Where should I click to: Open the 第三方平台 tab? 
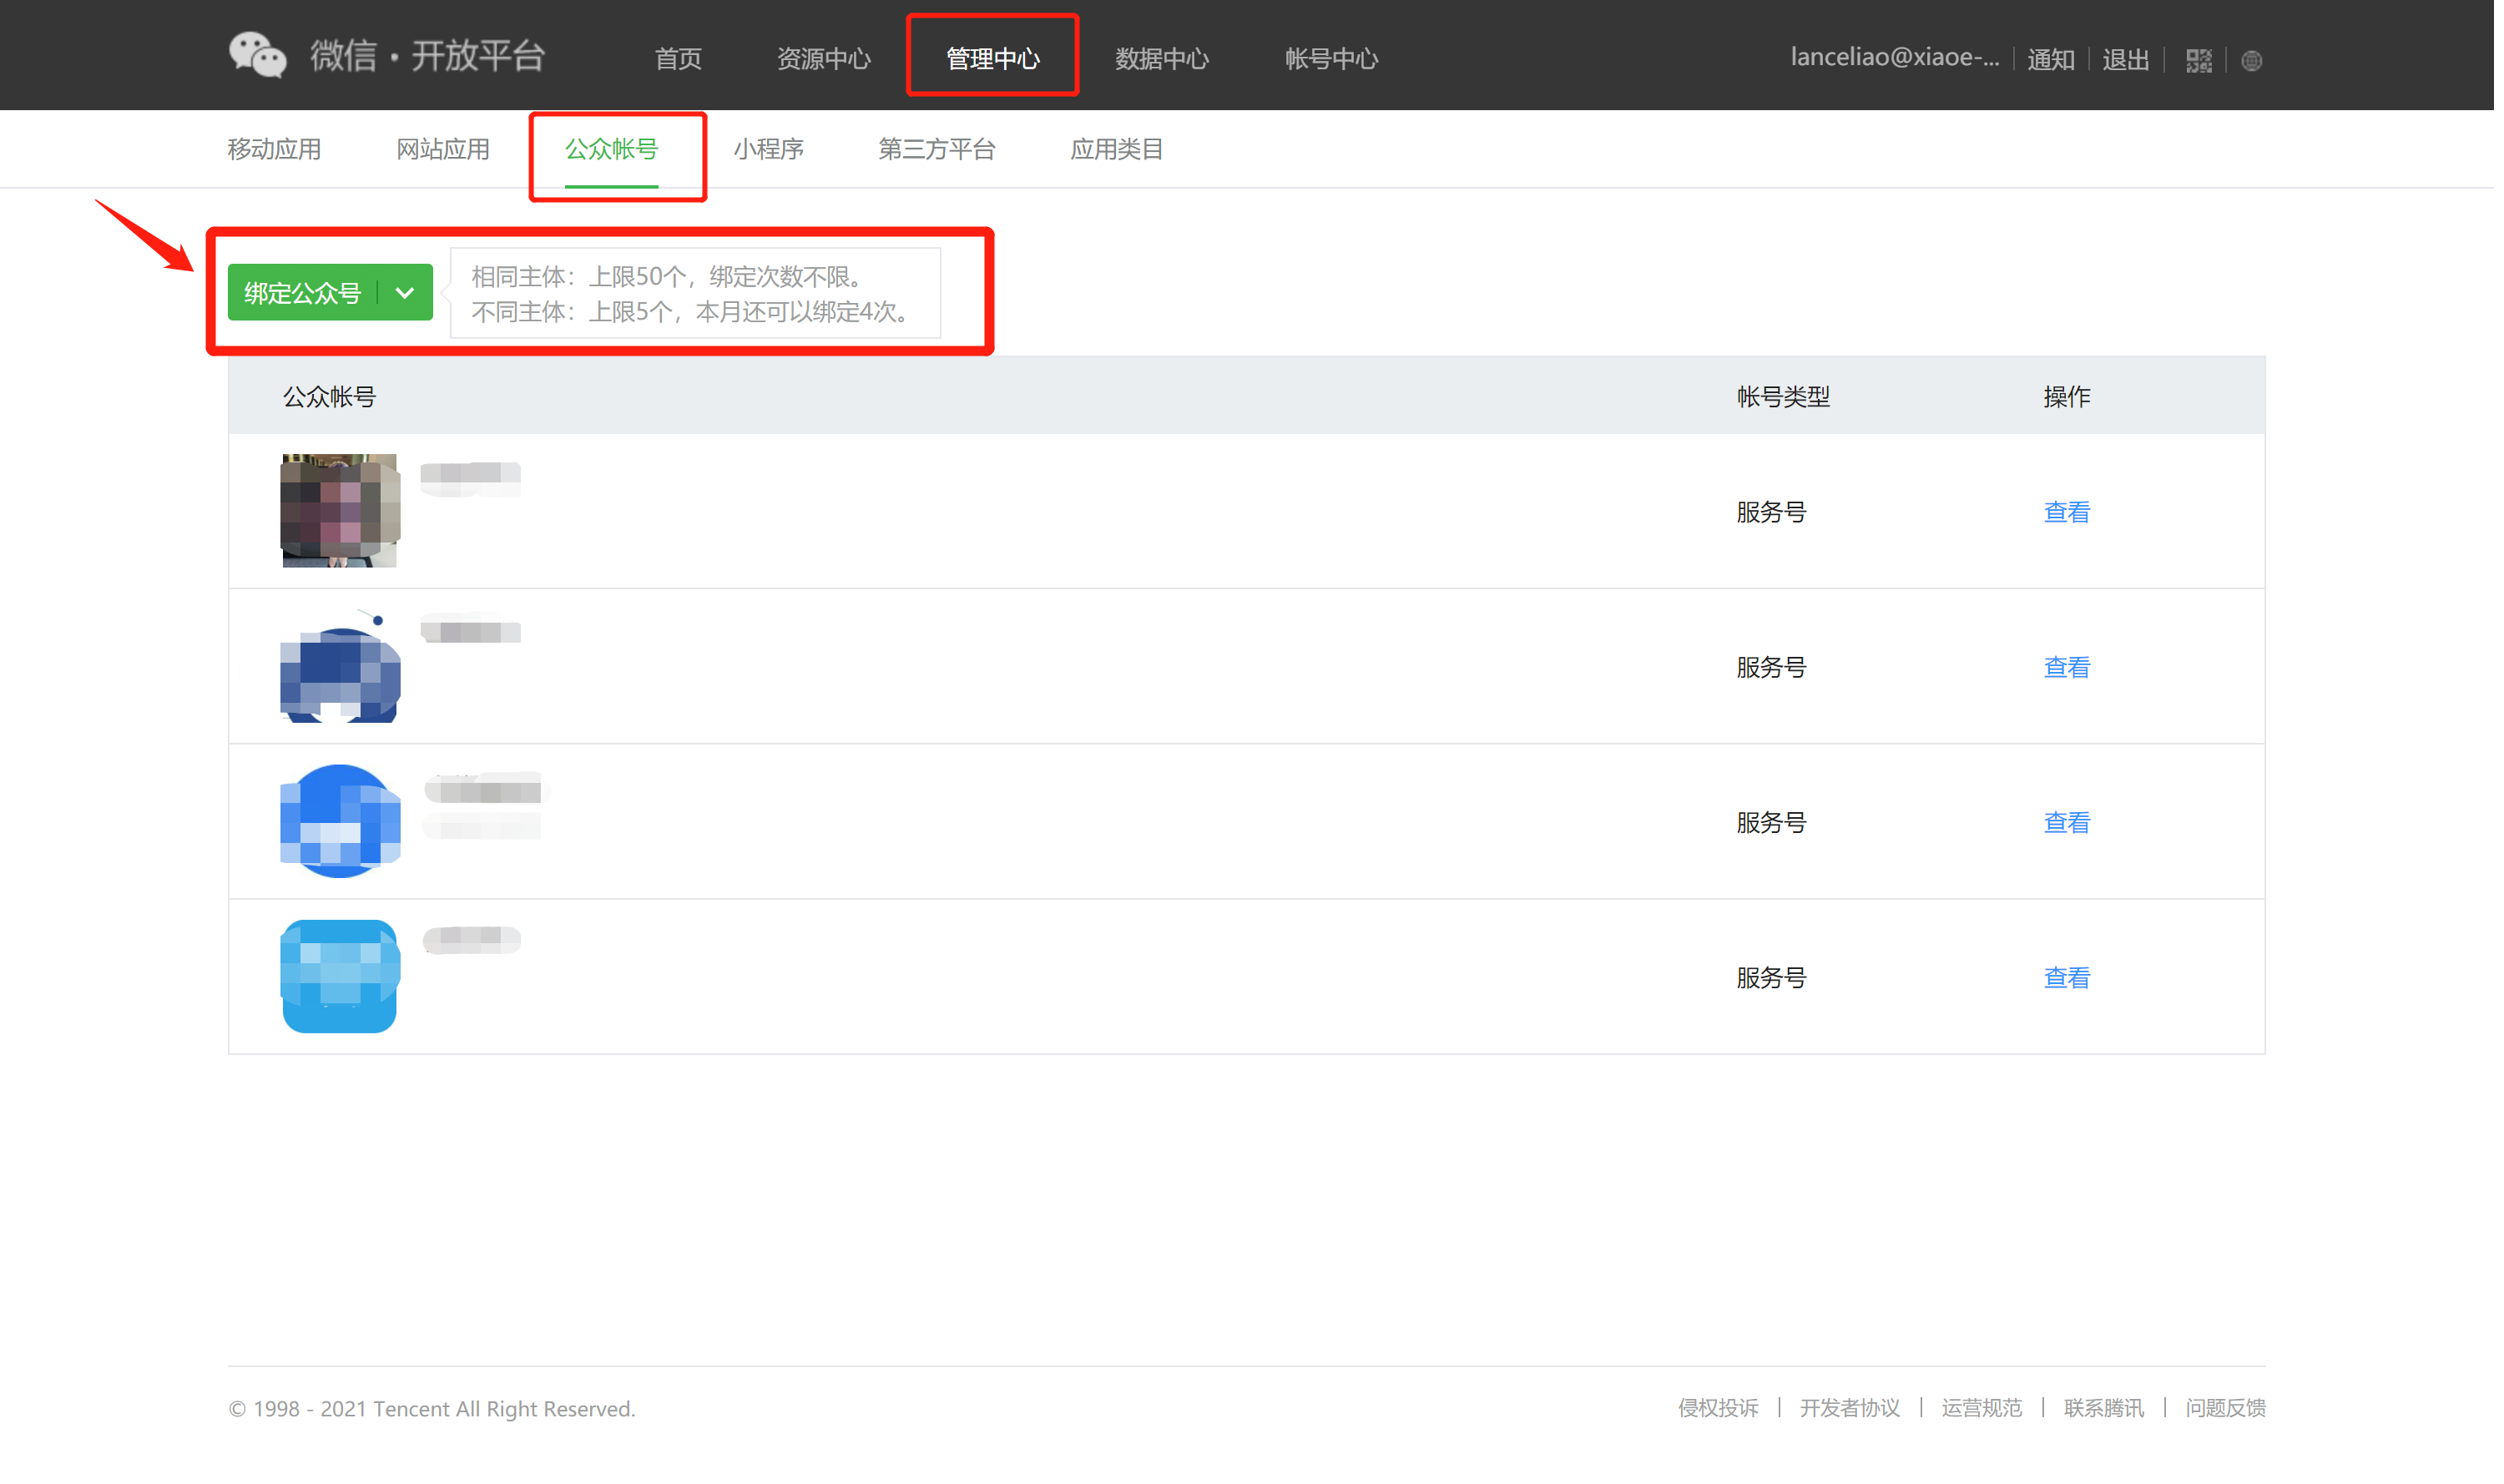(941, 150)
